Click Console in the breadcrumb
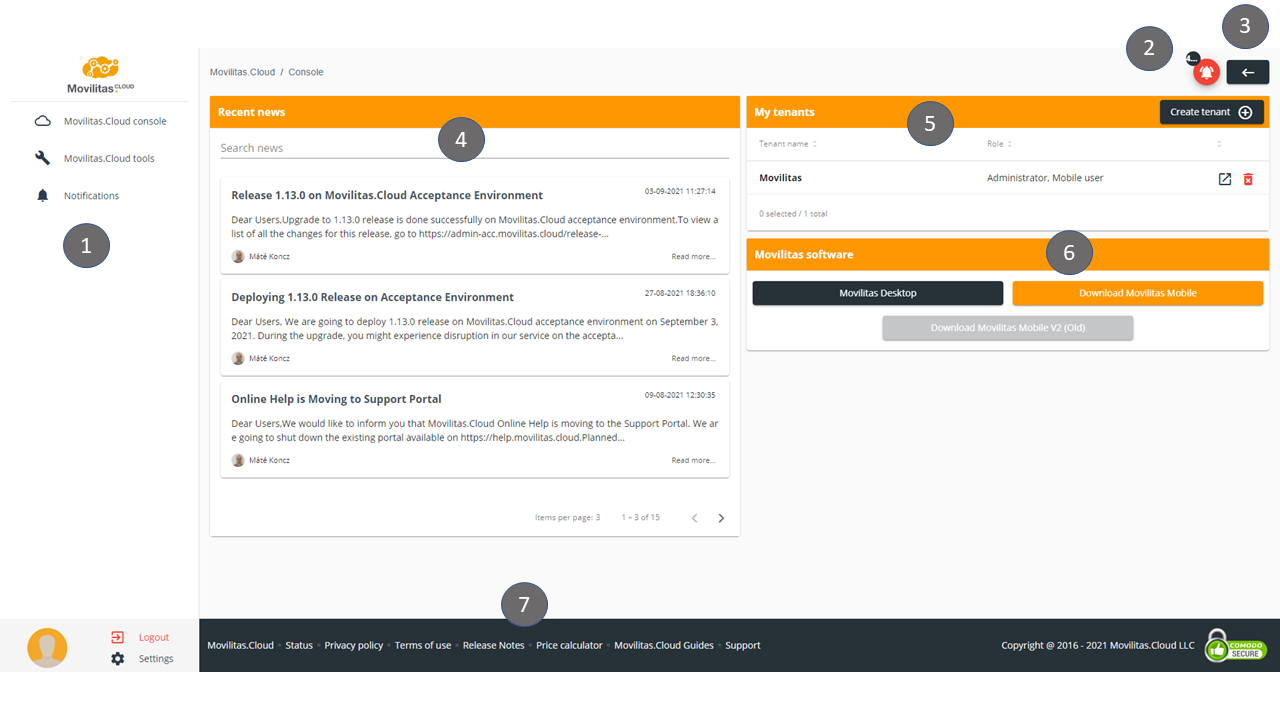The height and width of the screenshot is (720, 1280). tap(306, 72)
